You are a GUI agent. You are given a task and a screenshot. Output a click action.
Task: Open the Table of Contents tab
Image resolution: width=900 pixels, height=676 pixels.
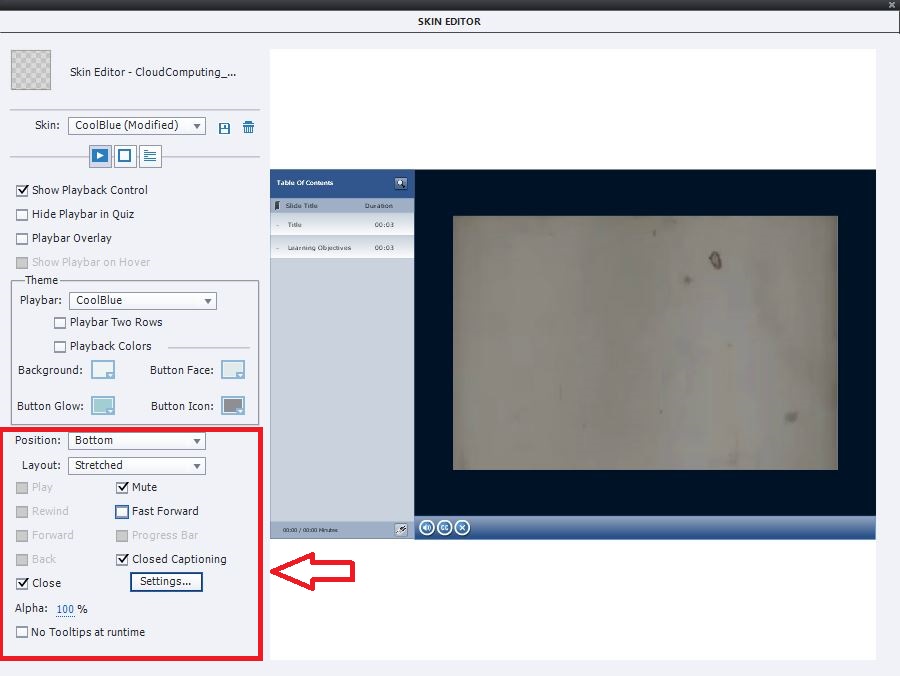(151, 156)
